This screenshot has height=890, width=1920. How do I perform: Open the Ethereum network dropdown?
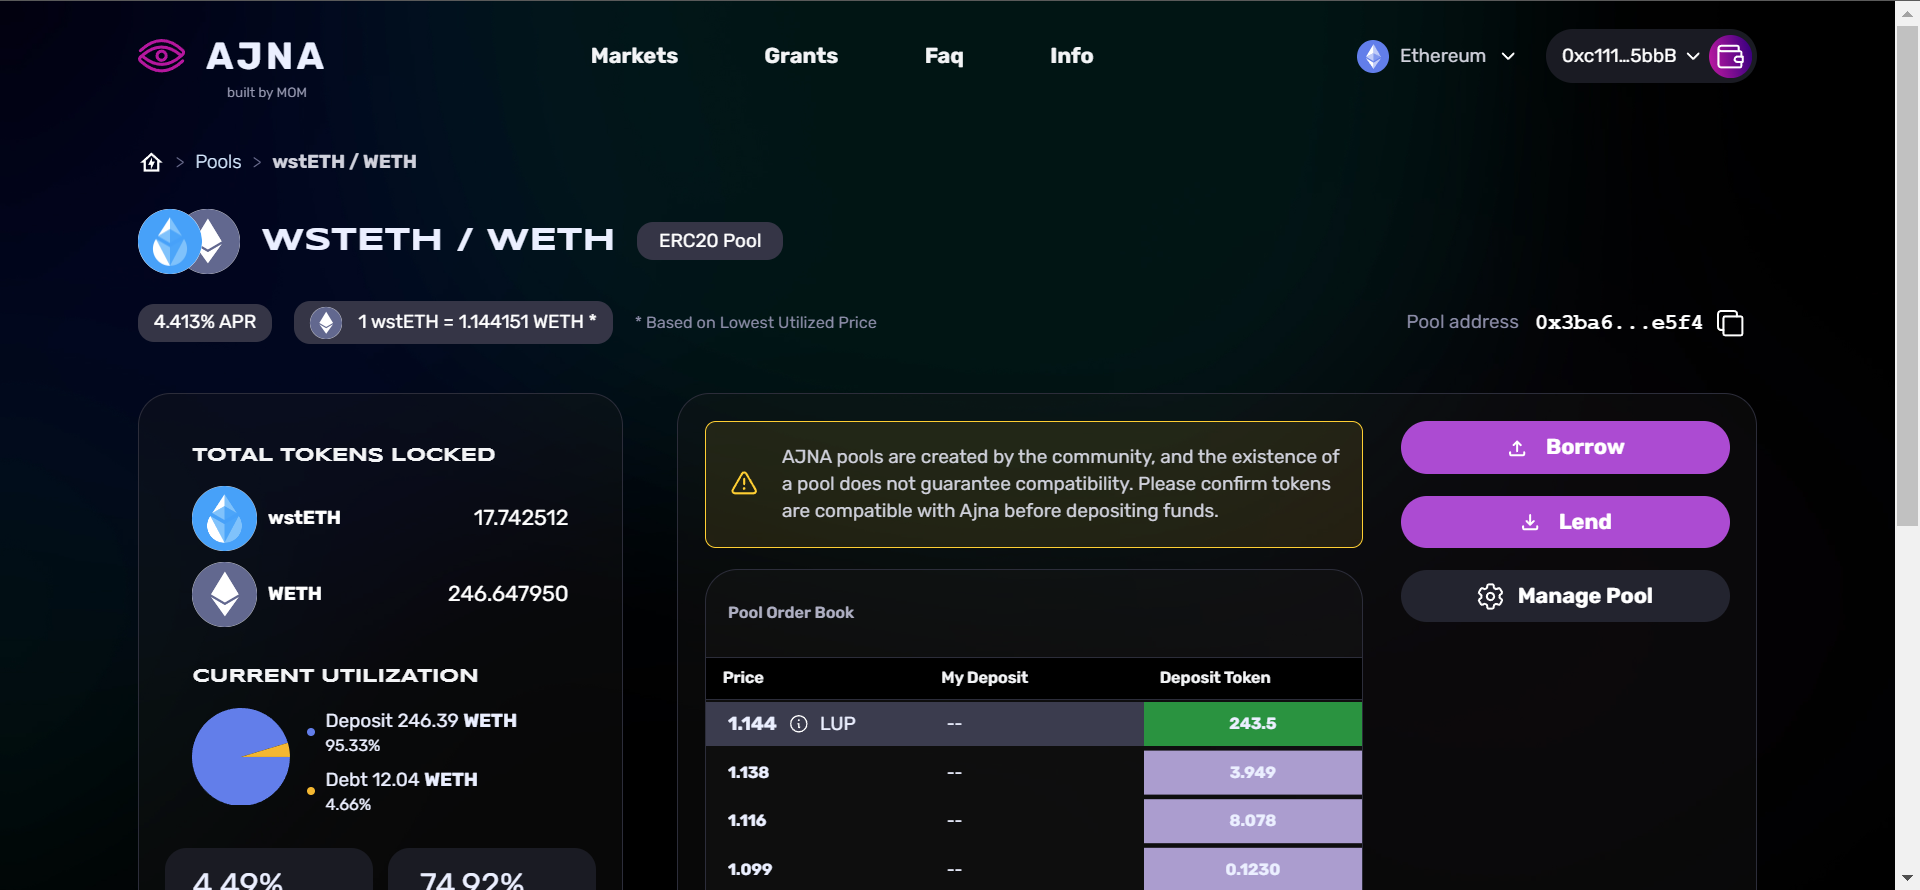(1437, 56)
